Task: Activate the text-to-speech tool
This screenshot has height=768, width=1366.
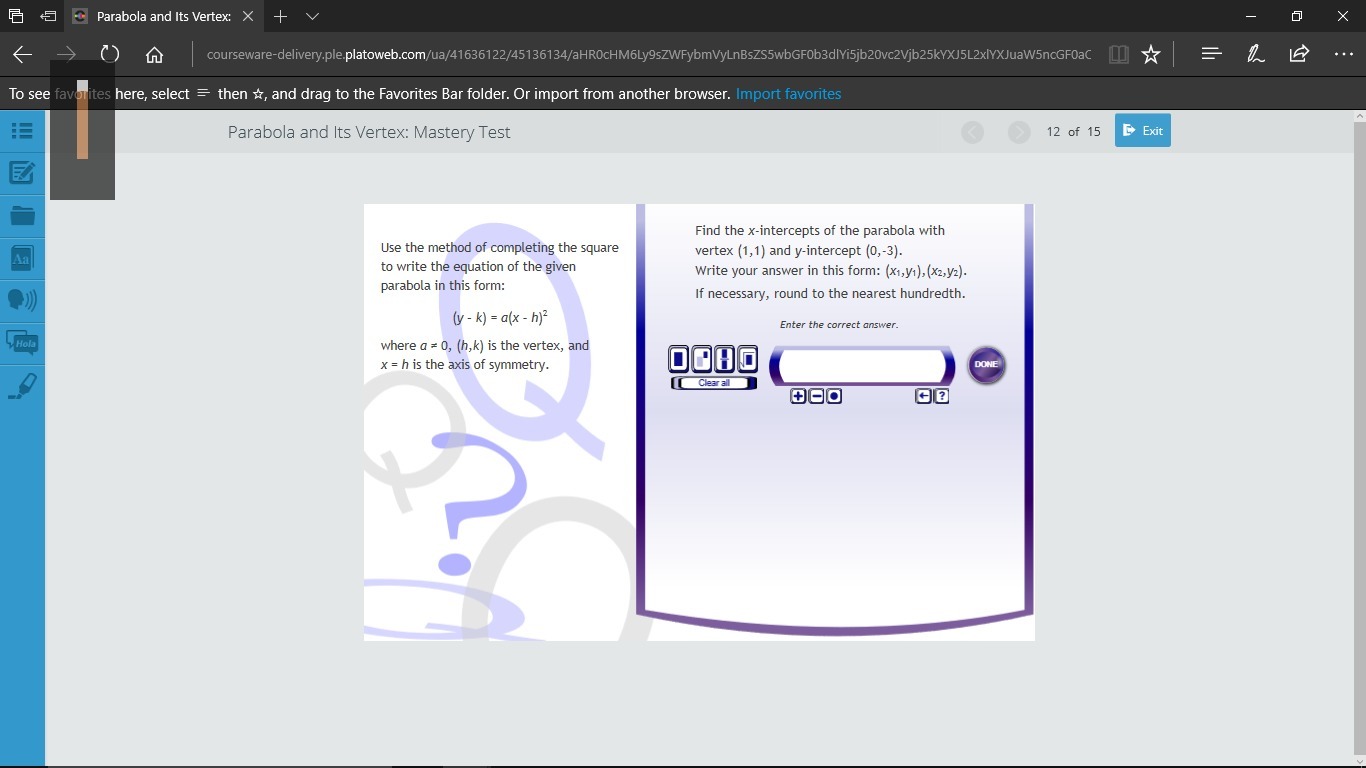Action: click(22, 300)
